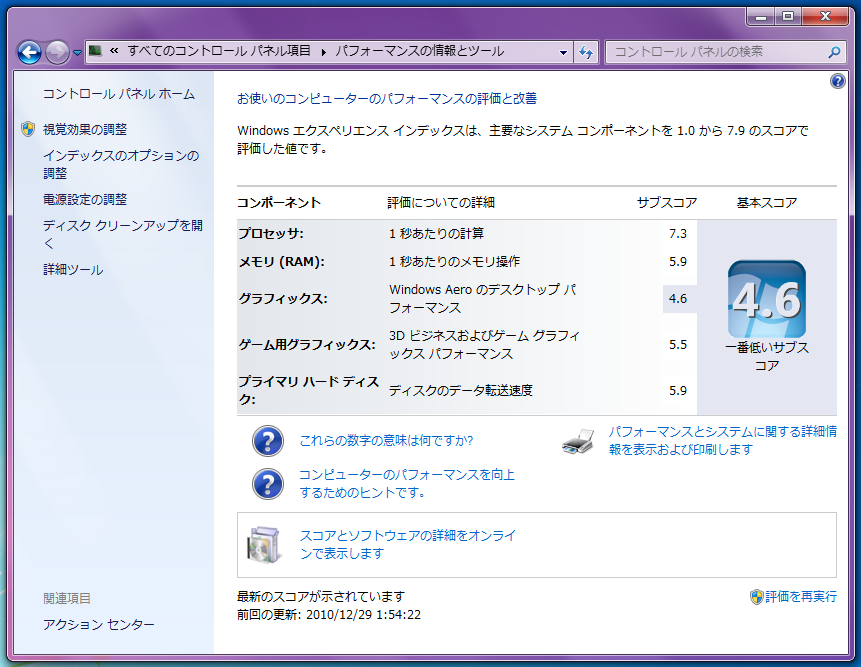Click 評価を再実行 link
This screenshot has width=861, height=667.
pyautogui.click(x=801, y=597)
